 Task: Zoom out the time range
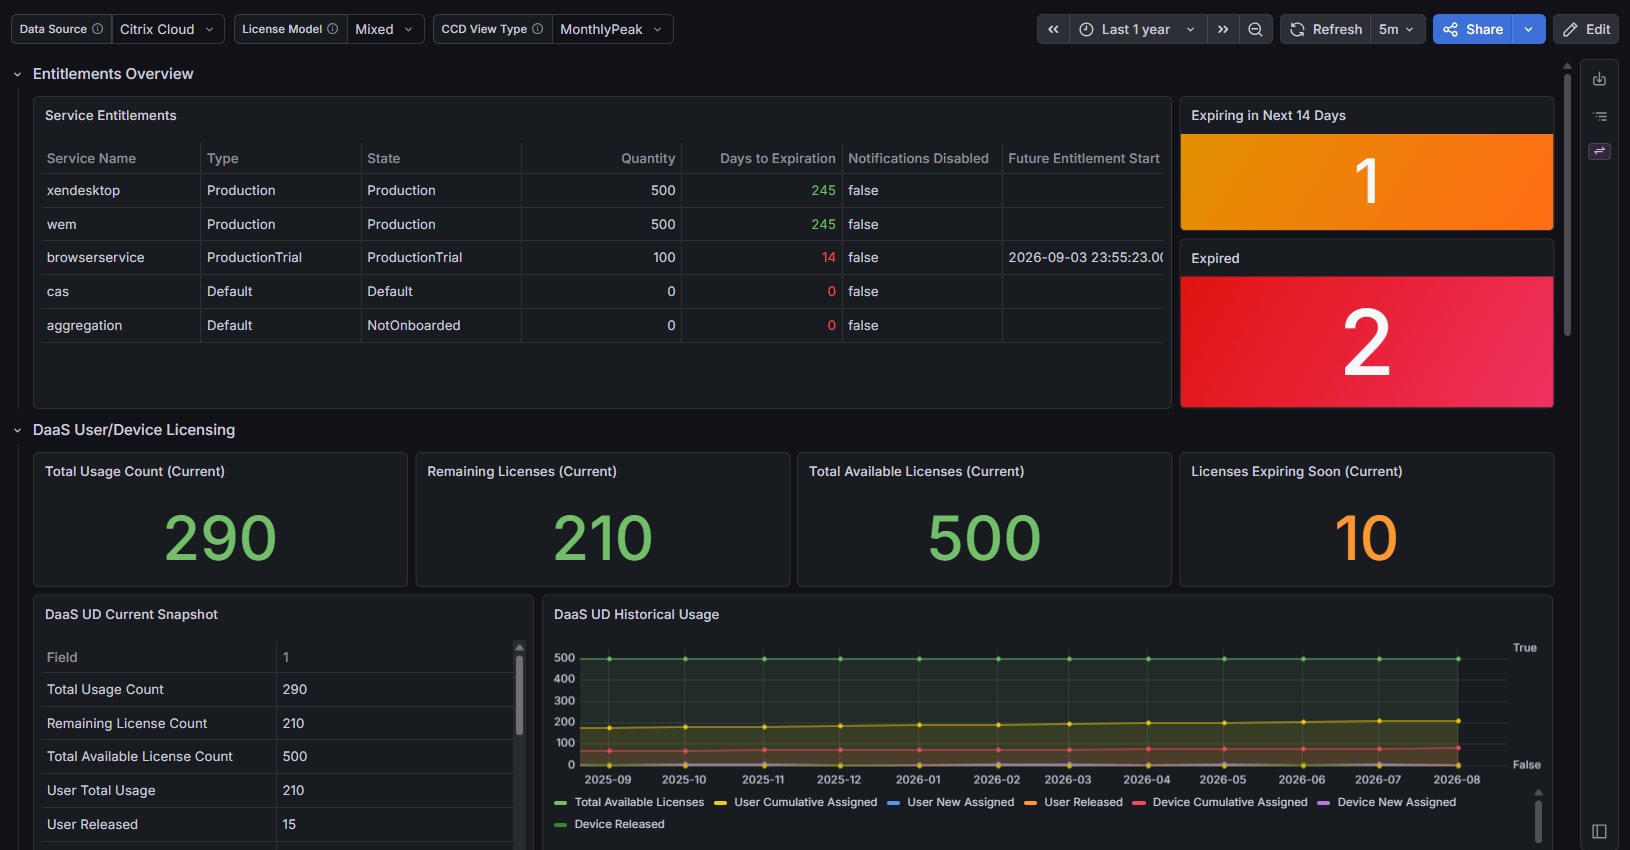click(1255, 29)
